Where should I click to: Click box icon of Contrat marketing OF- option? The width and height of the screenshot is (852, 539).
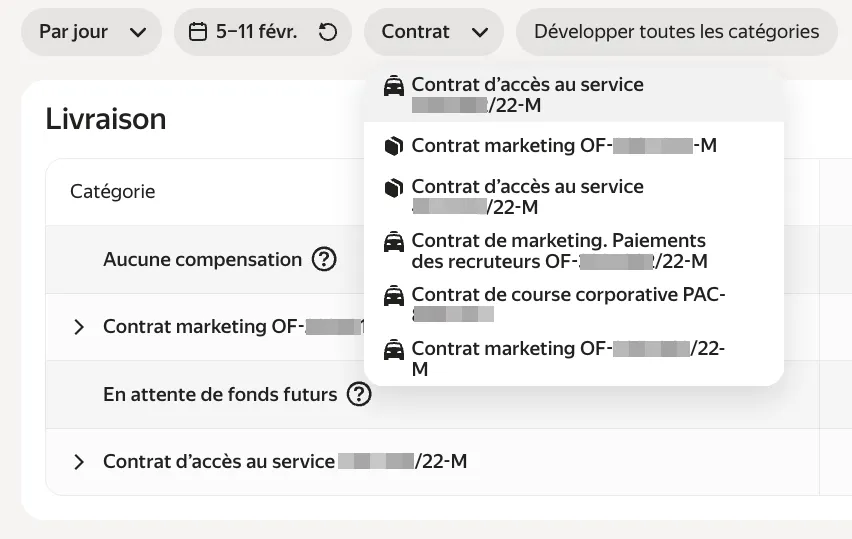click(x=394, y=146)
